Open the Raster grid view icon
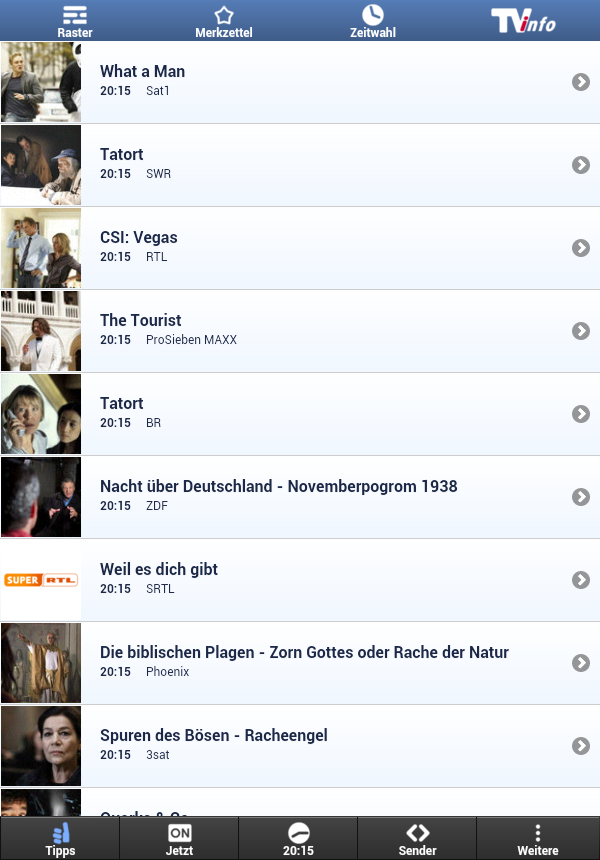This screenshot has height=860, width=600. coord(75,15)
